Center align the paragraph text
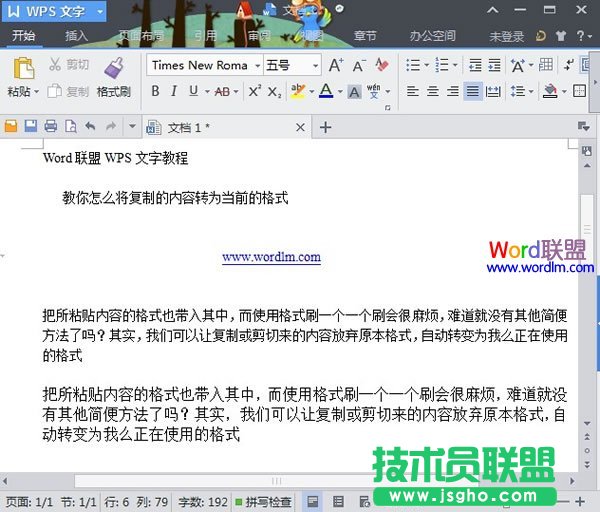Screen dimensions: 600x512 coord(433,91)
